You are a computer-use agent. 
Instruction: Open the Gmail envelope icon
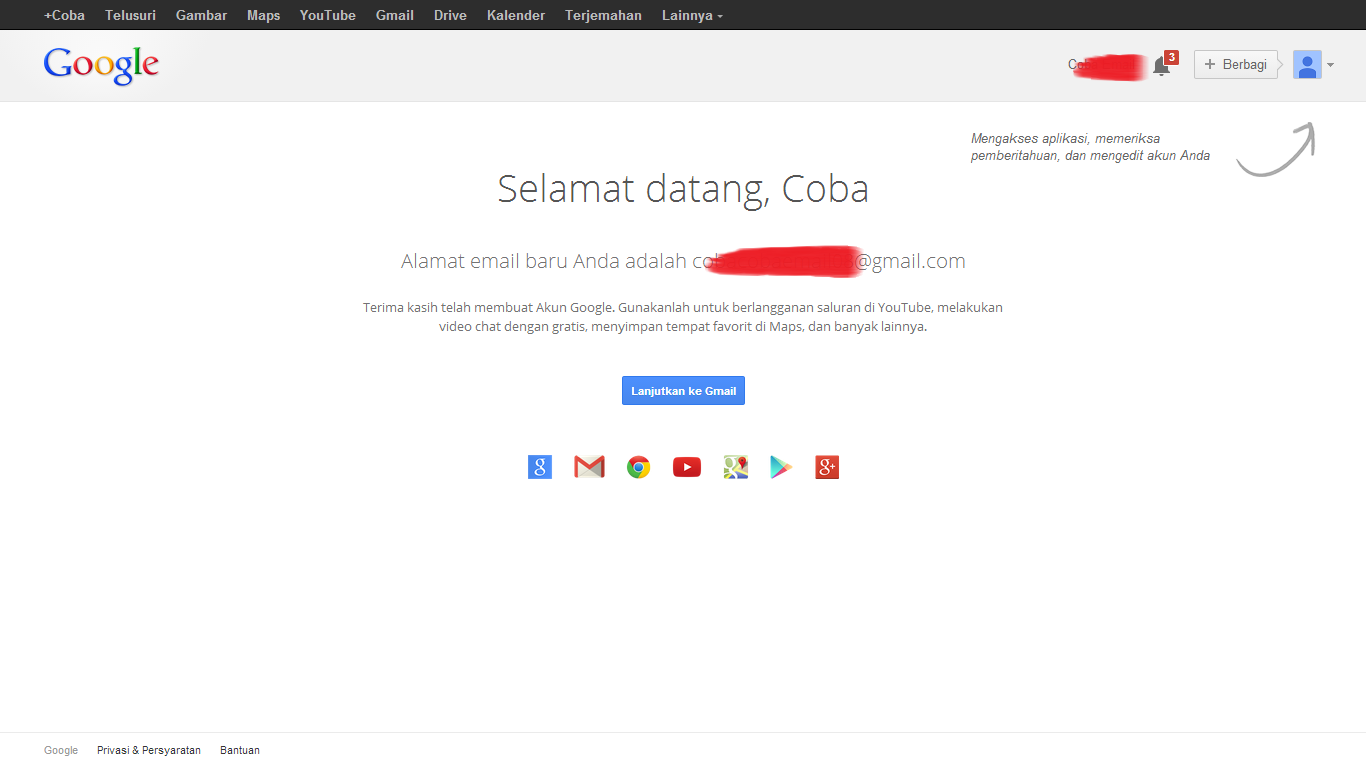click(589, 467)
